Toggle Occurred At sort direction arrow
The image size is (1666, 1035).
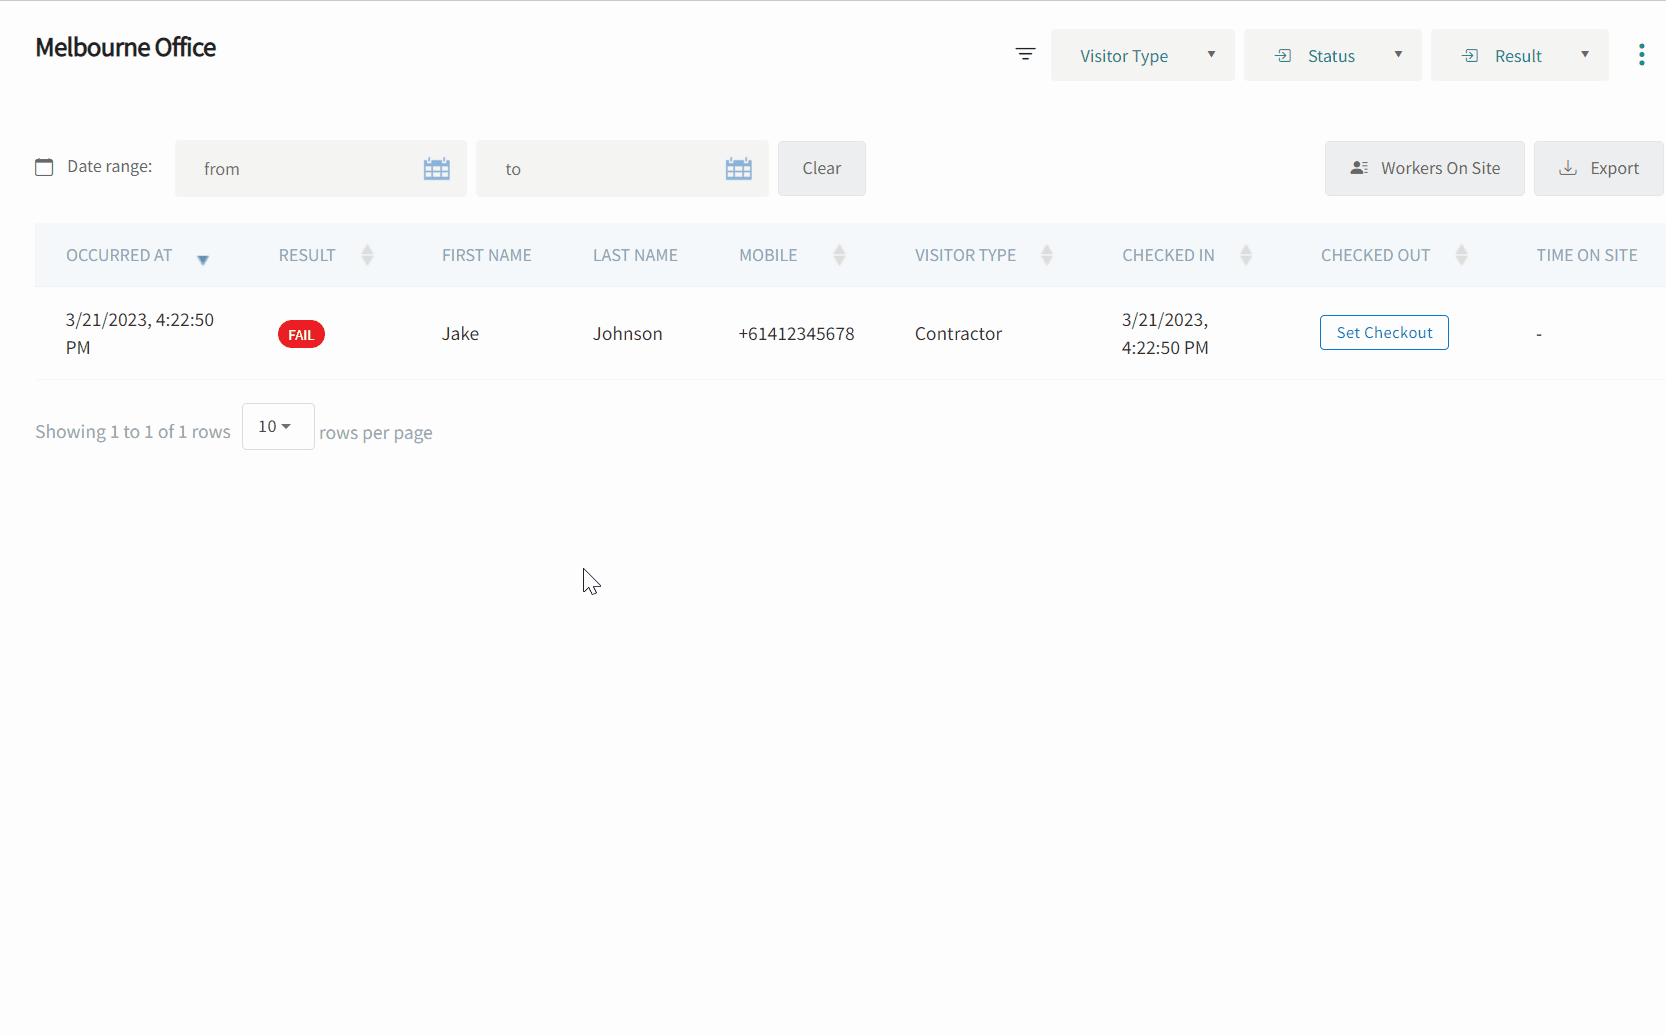[x=203, y=259]
